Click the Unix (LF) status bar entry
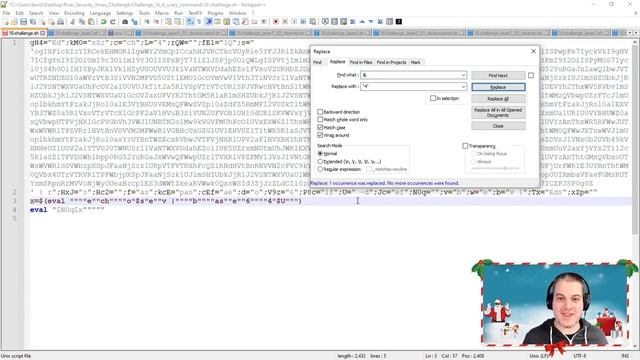 coord(539,356)
